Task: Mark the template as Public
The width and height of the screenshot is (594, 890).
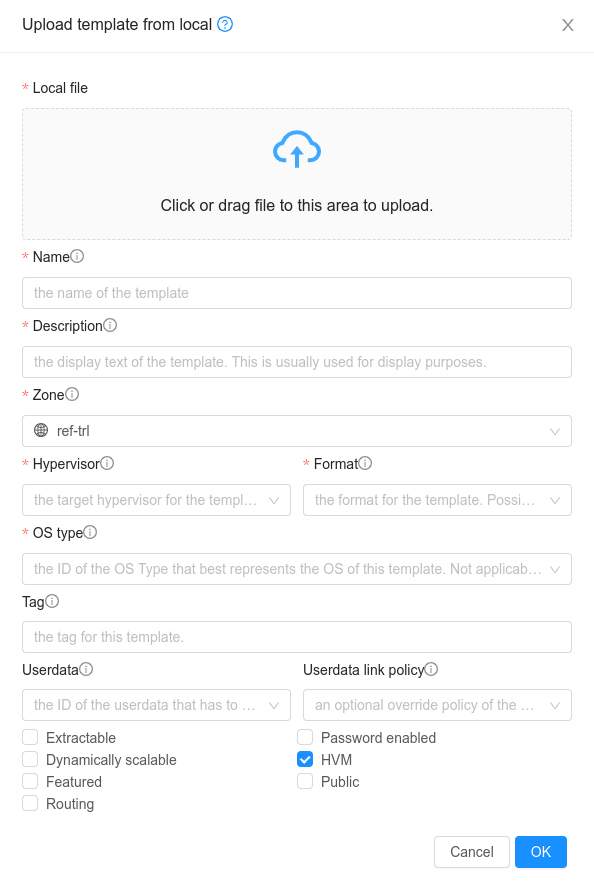Action: pyautogui.click(x=305, y=781)
